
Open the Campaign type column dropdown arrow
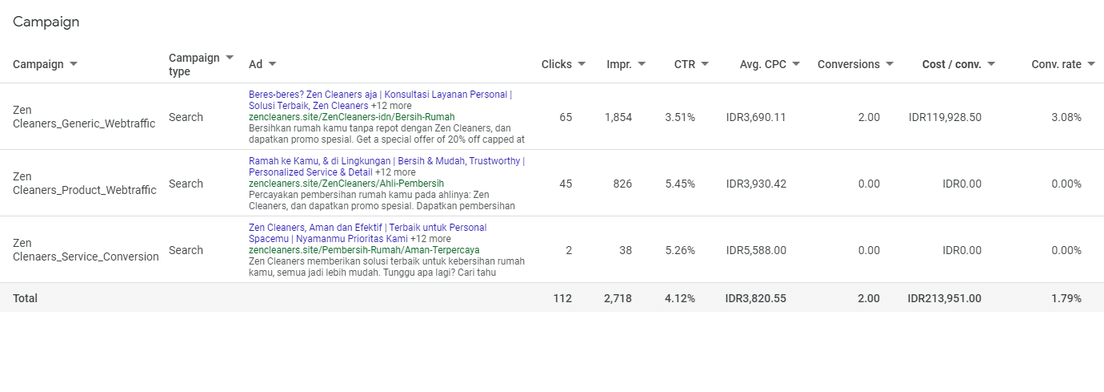[229, 58]
